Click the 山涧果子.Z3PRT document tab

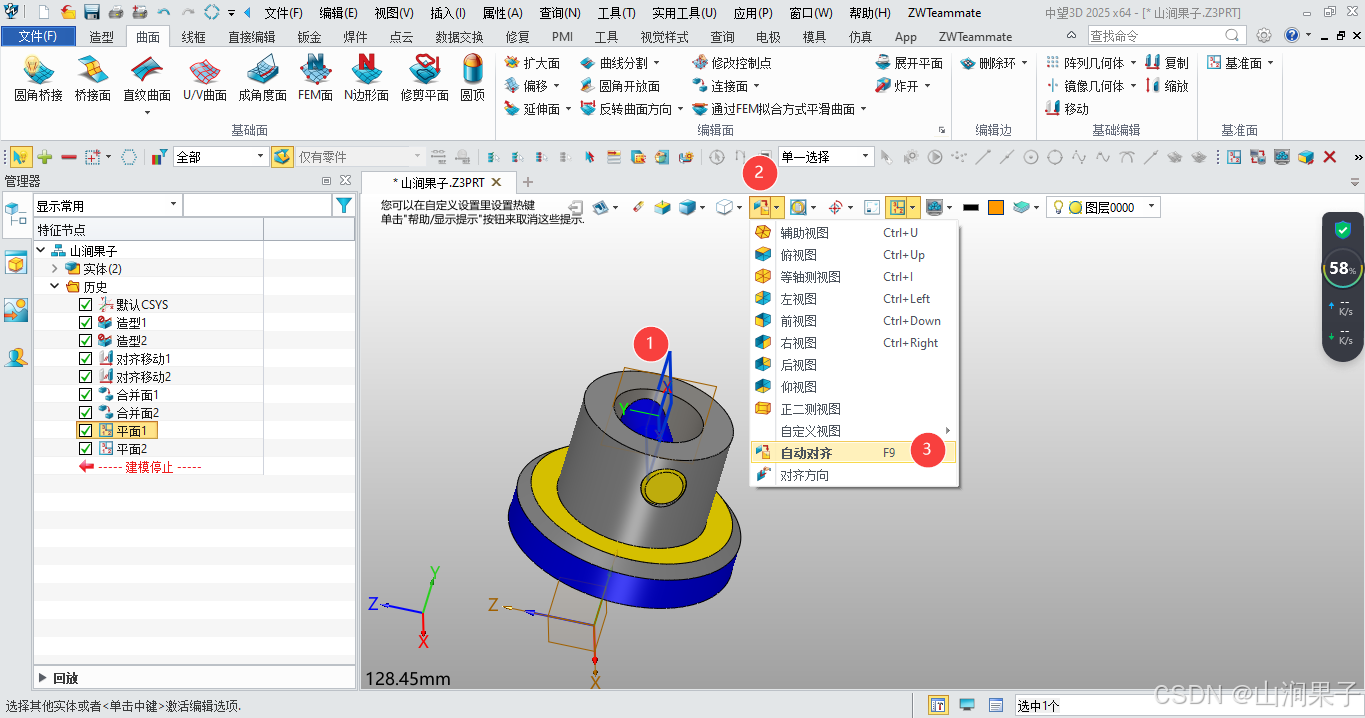click(x=438, y=183)
